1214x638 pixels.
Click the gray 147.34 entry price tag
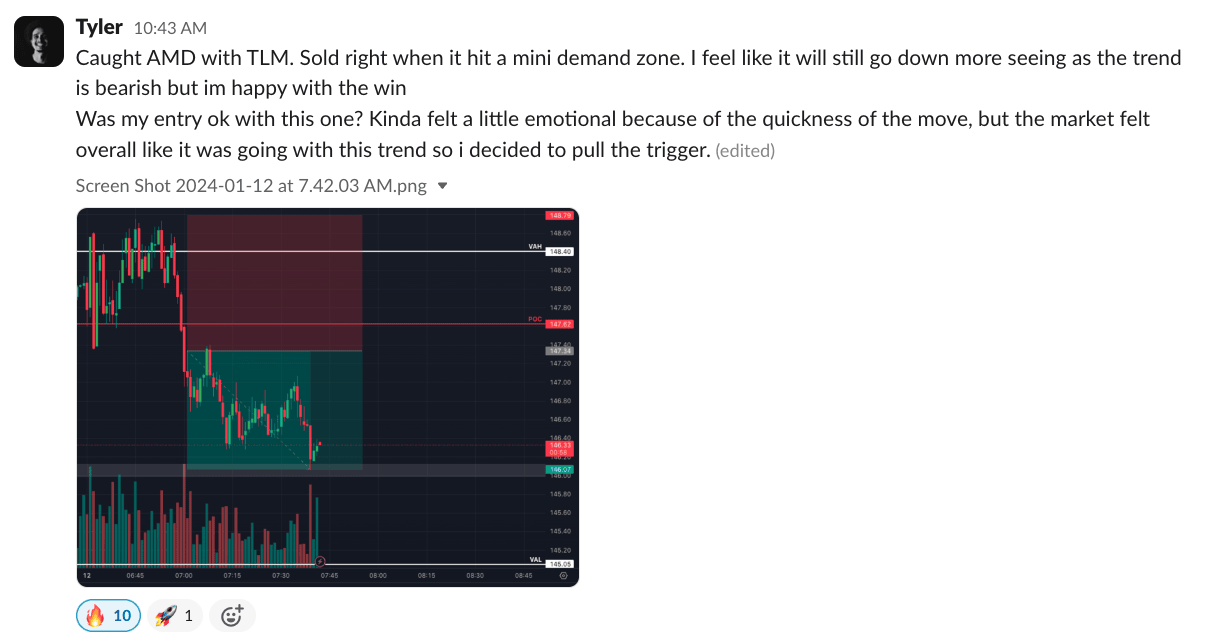coord(558,351)
